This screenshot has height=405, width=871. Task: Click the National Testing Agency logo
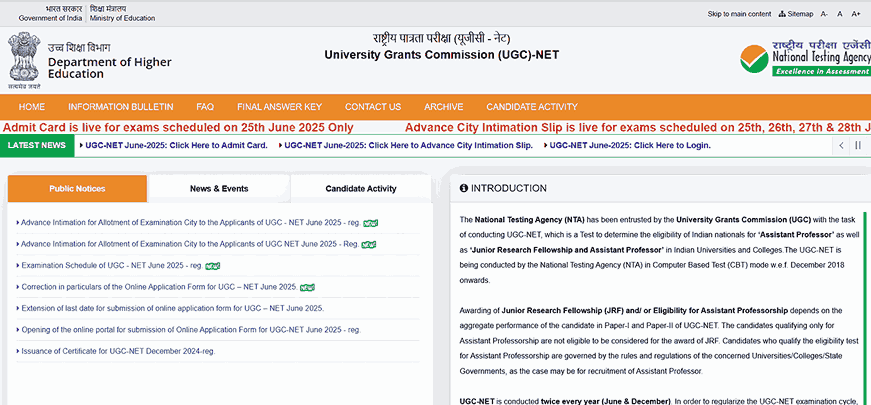[805, 58]
